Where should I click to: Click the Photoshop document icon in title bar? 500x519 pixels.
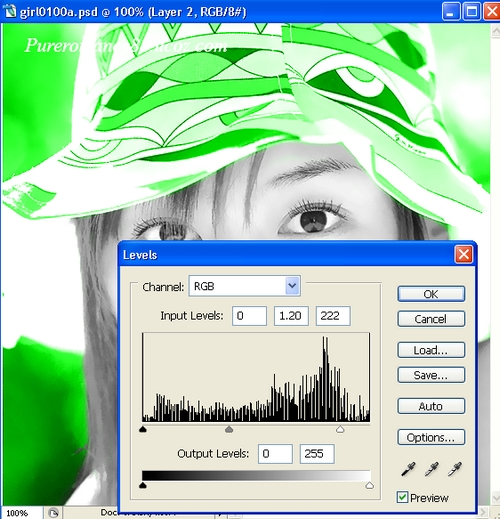click(9, 11)
